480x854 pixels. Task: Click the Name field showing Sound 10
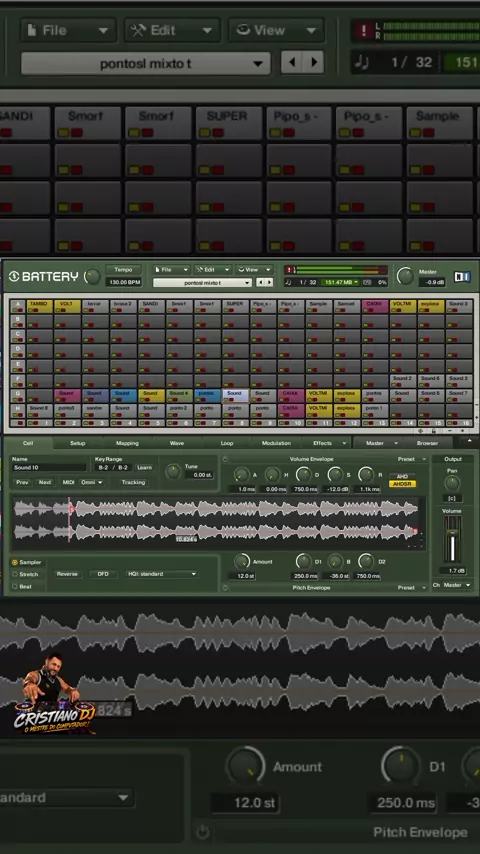pyautogui.click(x=49, y=467)
